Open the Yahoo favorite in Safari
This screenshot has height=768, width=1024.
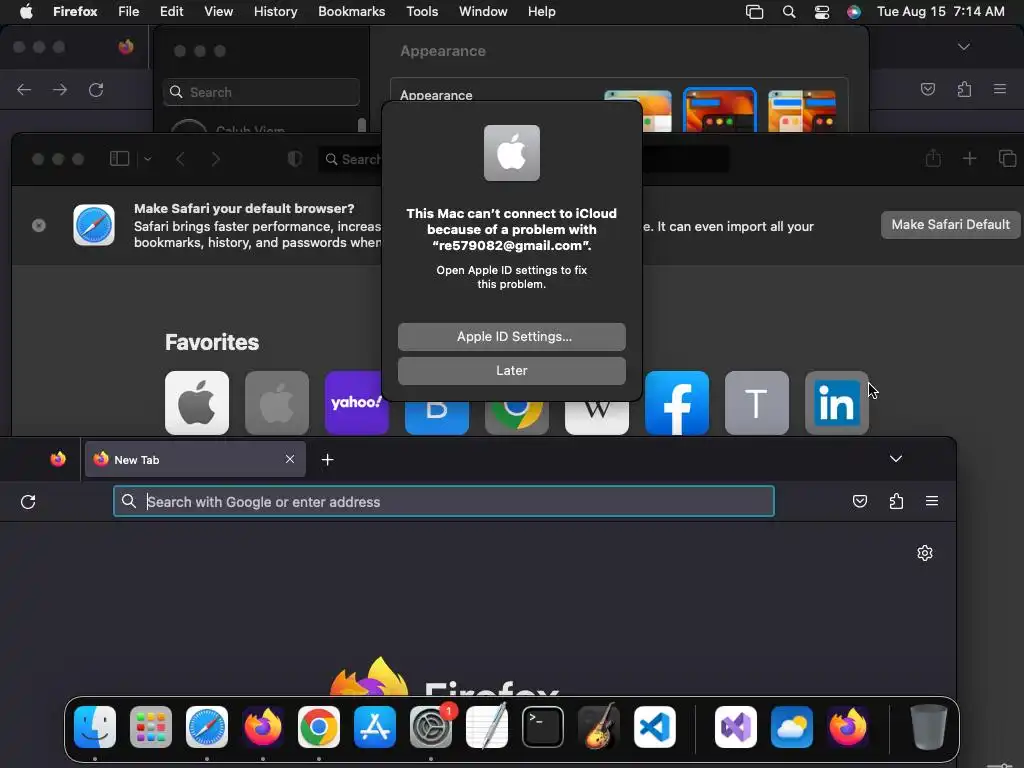pos(357,402)
